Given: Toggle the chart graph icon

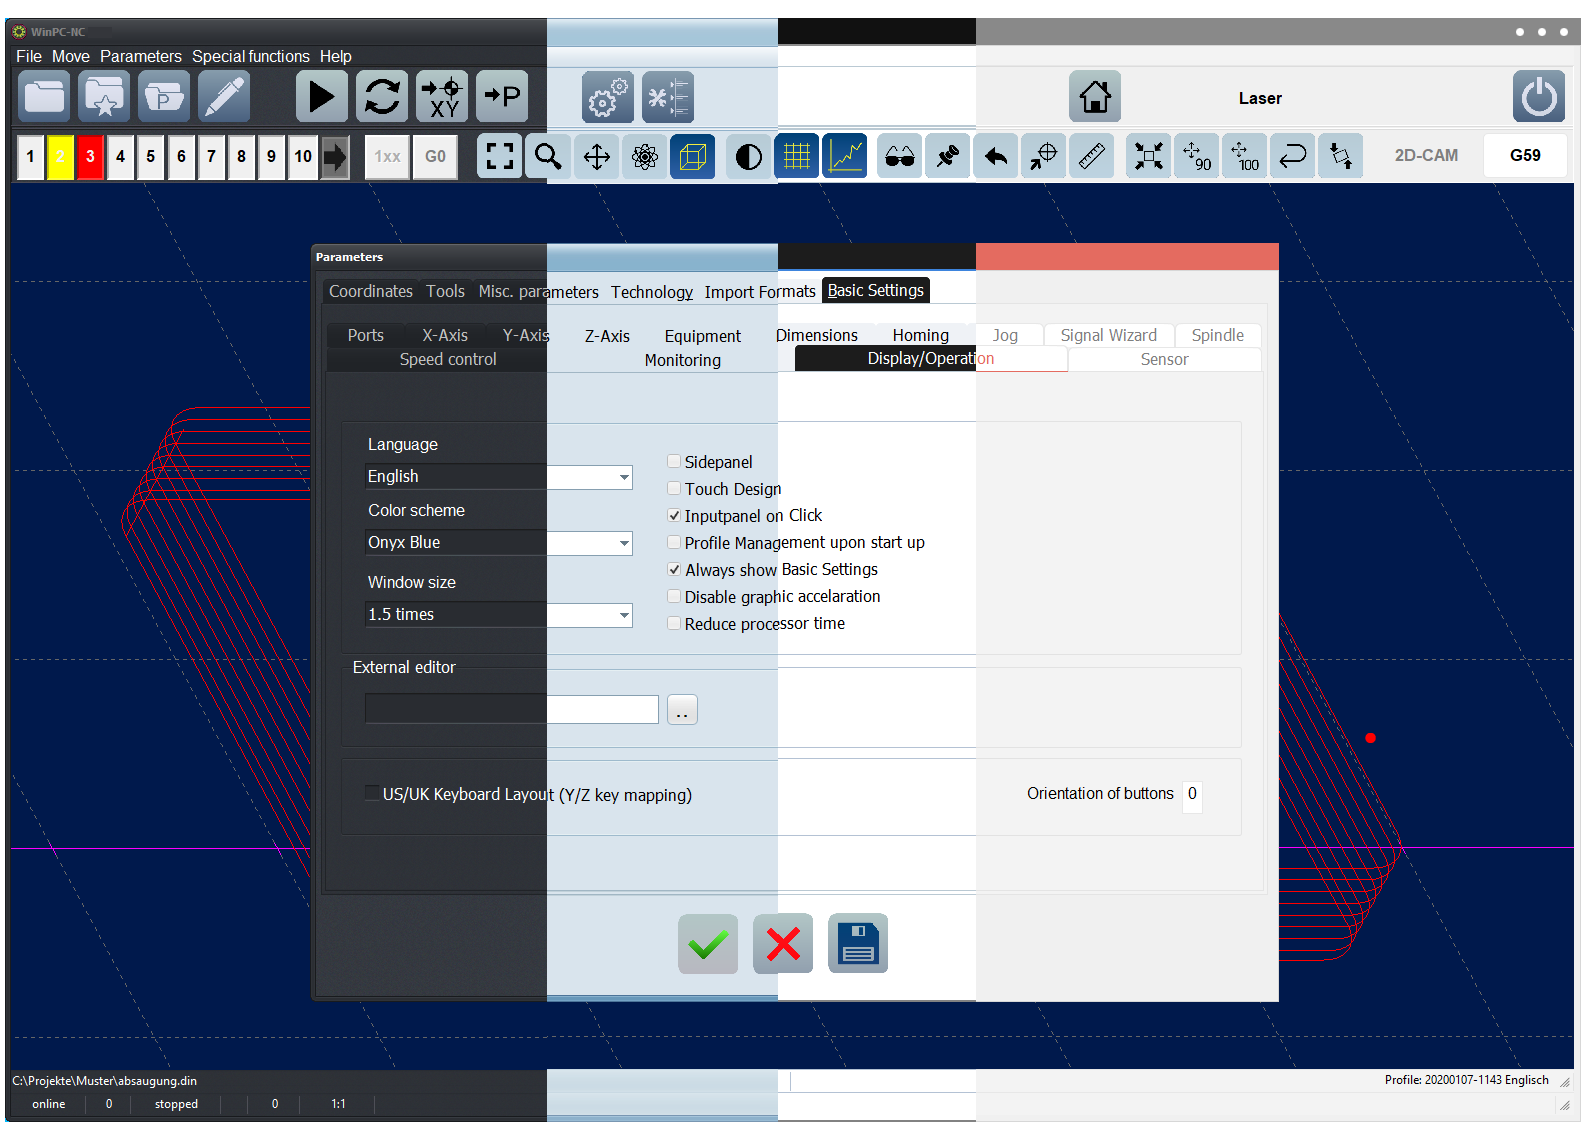Looking at the screenshot, I should (845, 156).
